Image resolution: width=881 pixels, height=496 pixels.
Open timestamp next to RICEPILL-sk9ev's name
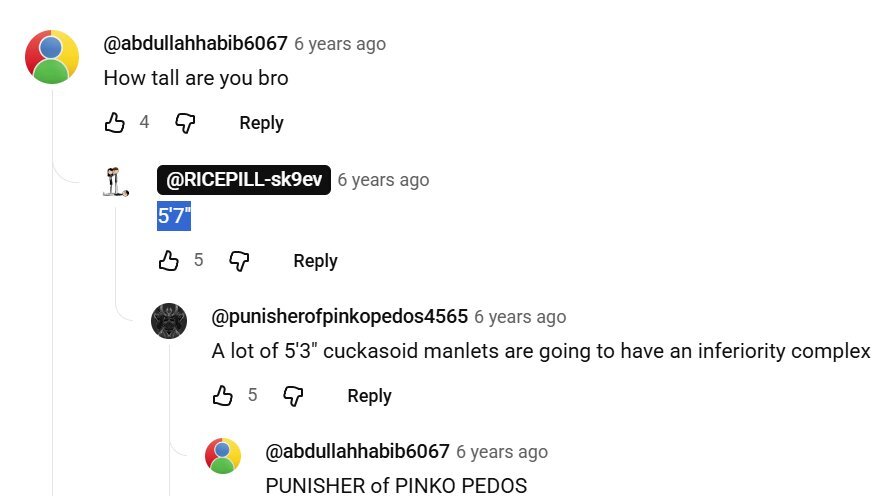point(383,180)
